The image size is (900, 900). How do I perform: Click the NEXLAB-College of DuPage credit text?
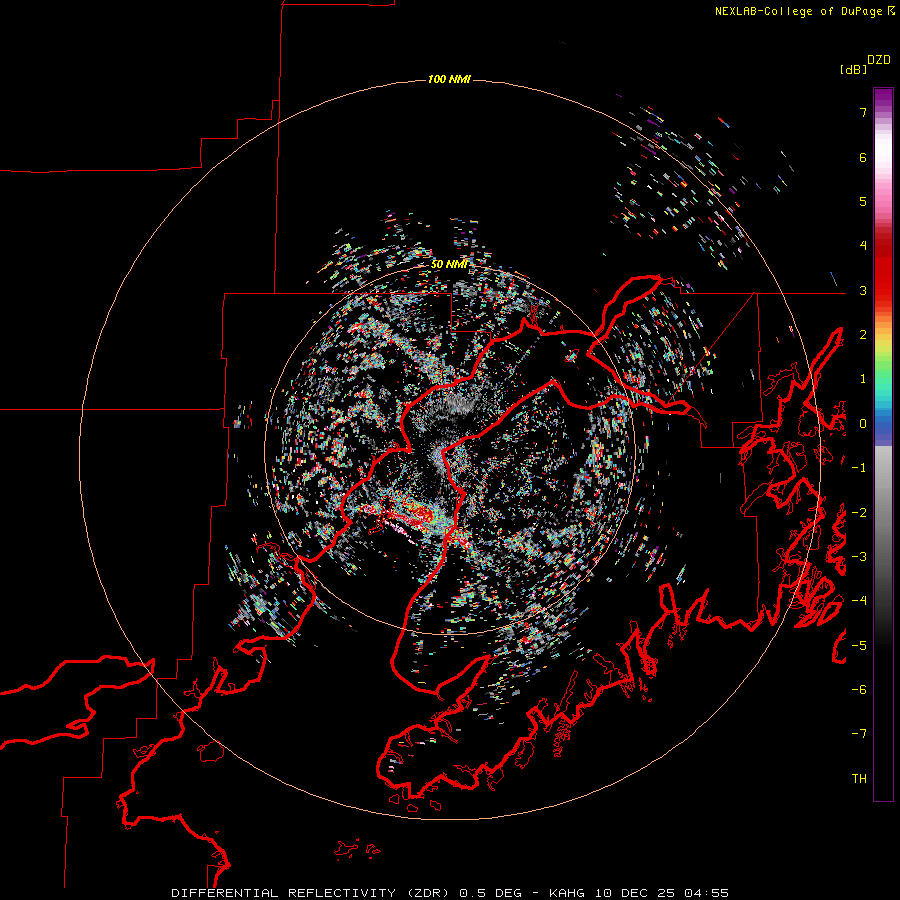coord(798,11)
